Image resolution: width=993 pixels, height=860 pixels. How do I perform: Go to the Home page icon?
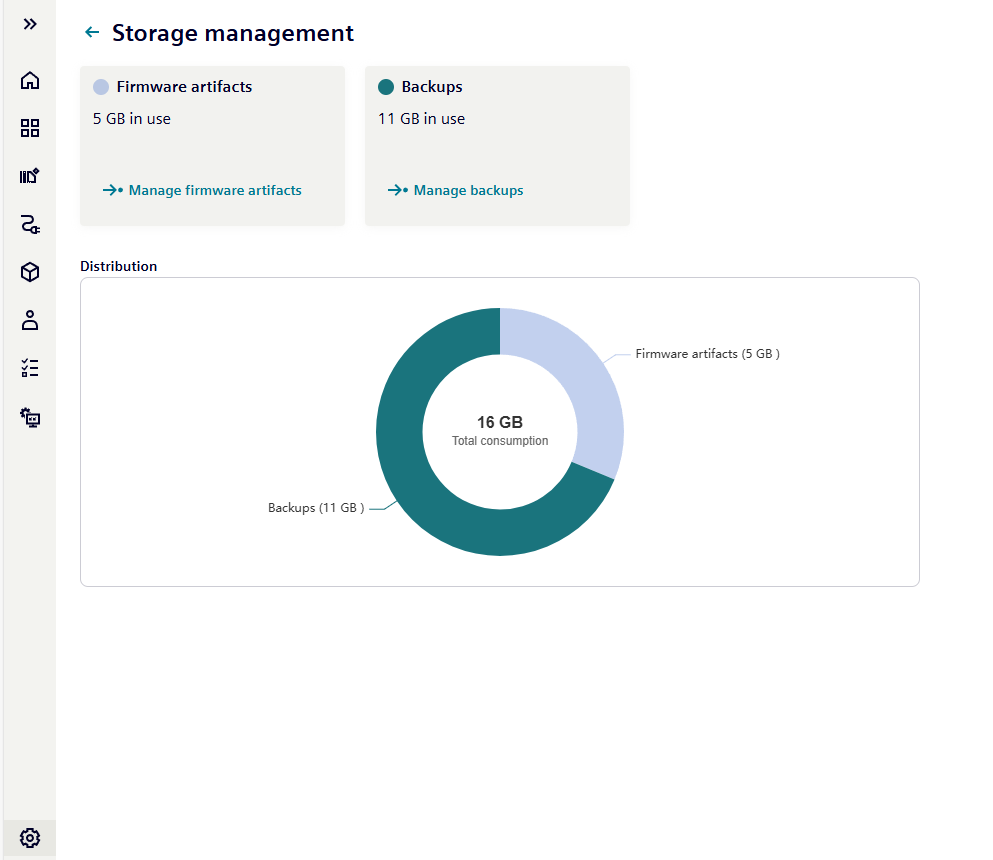coord(30,80)
